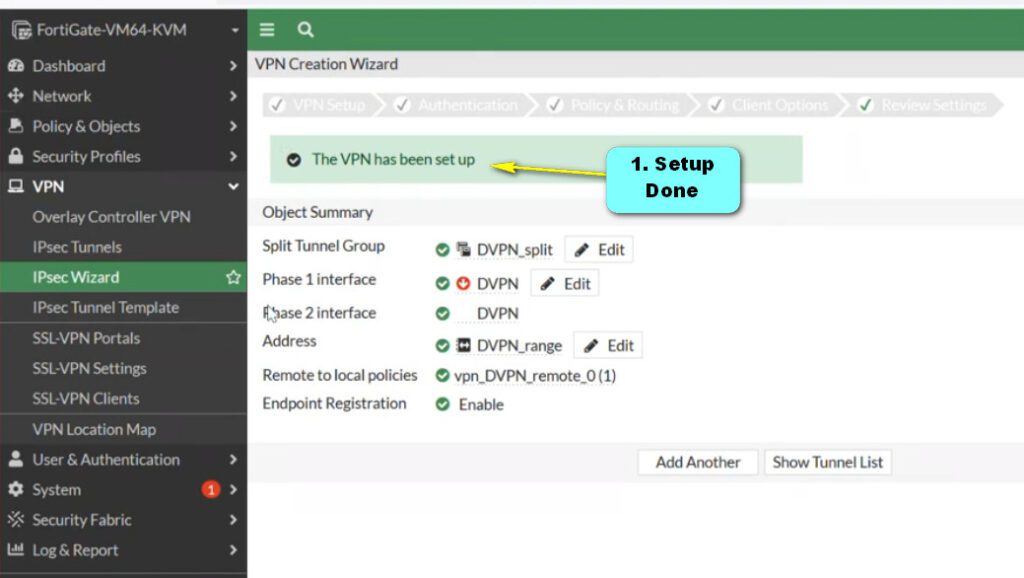Click VPN Creation Wizard title
Viewport: 1024px width, 578px height.
[327, 64]
